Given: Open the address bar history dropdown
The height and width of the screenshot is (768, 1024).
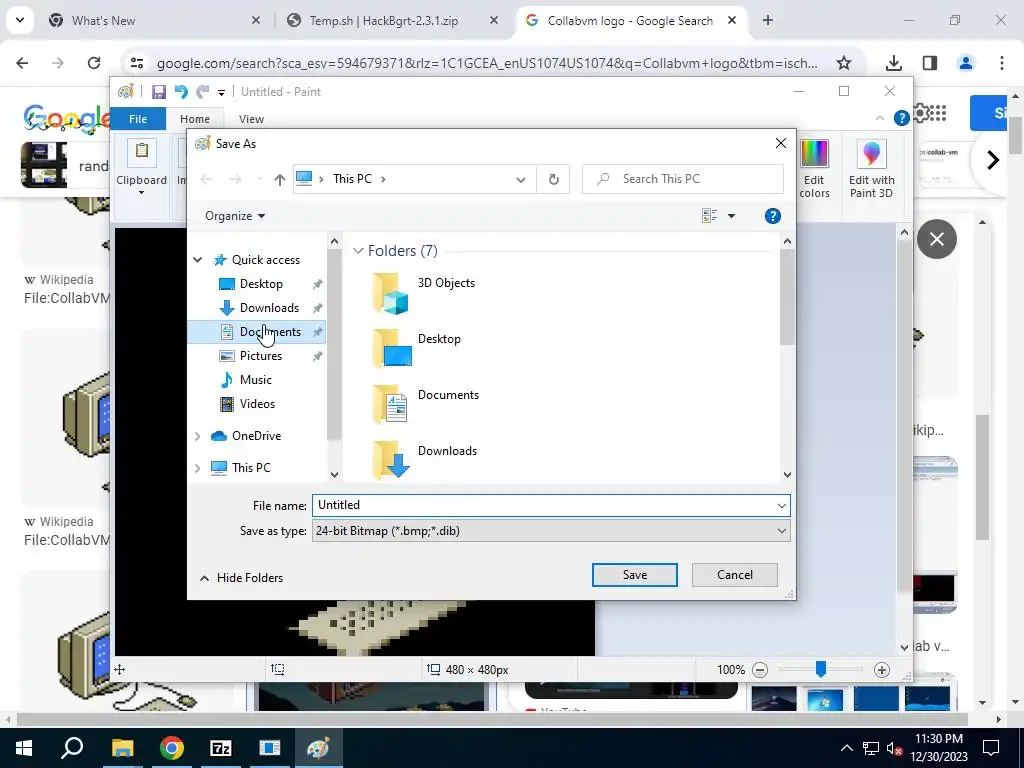Looking at the screenshot, I should (520, 180).
